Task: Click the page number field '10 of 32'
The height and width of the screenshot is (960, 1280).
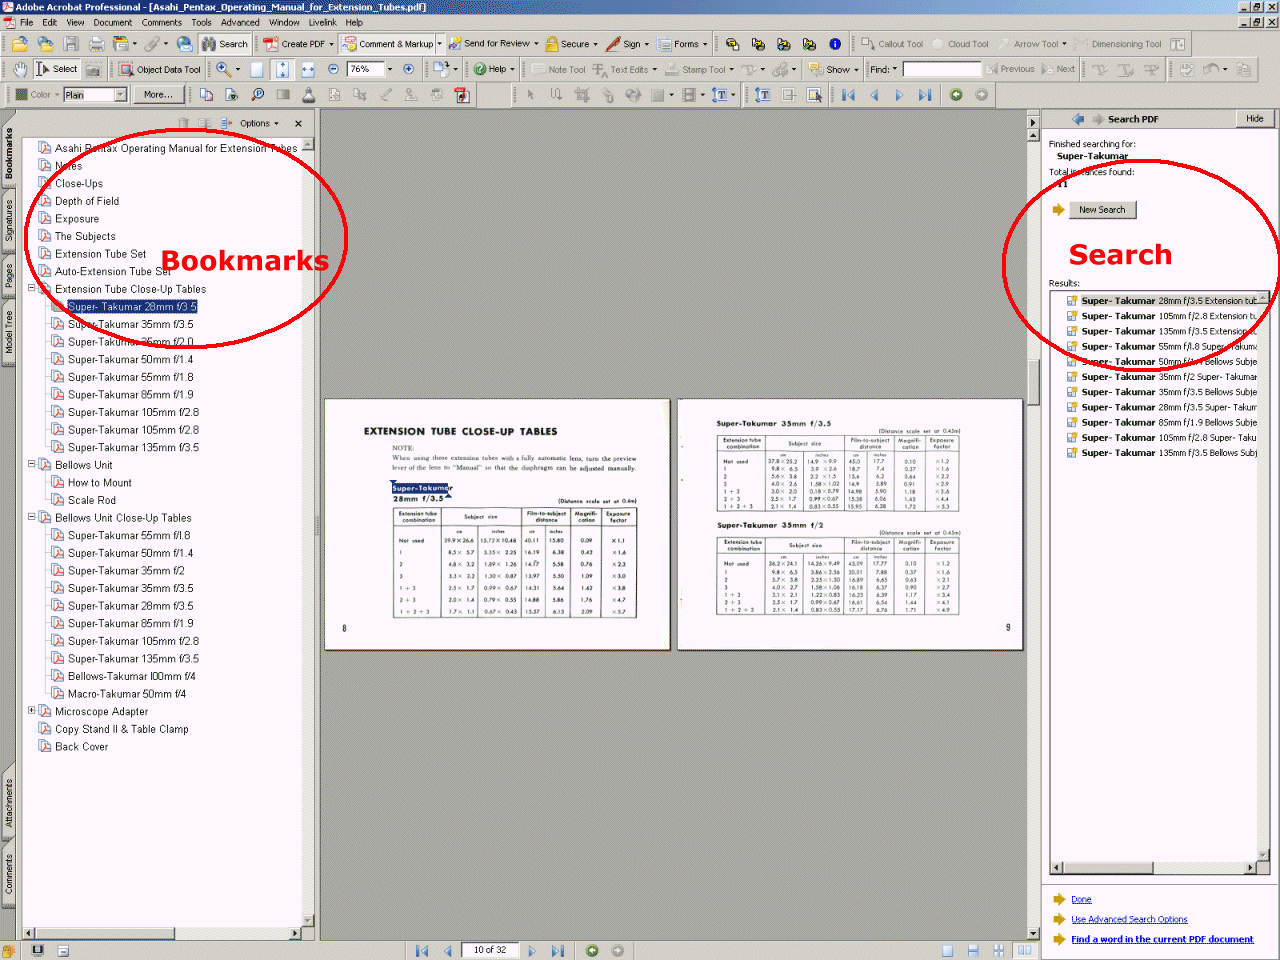Action: pos(490,950)
